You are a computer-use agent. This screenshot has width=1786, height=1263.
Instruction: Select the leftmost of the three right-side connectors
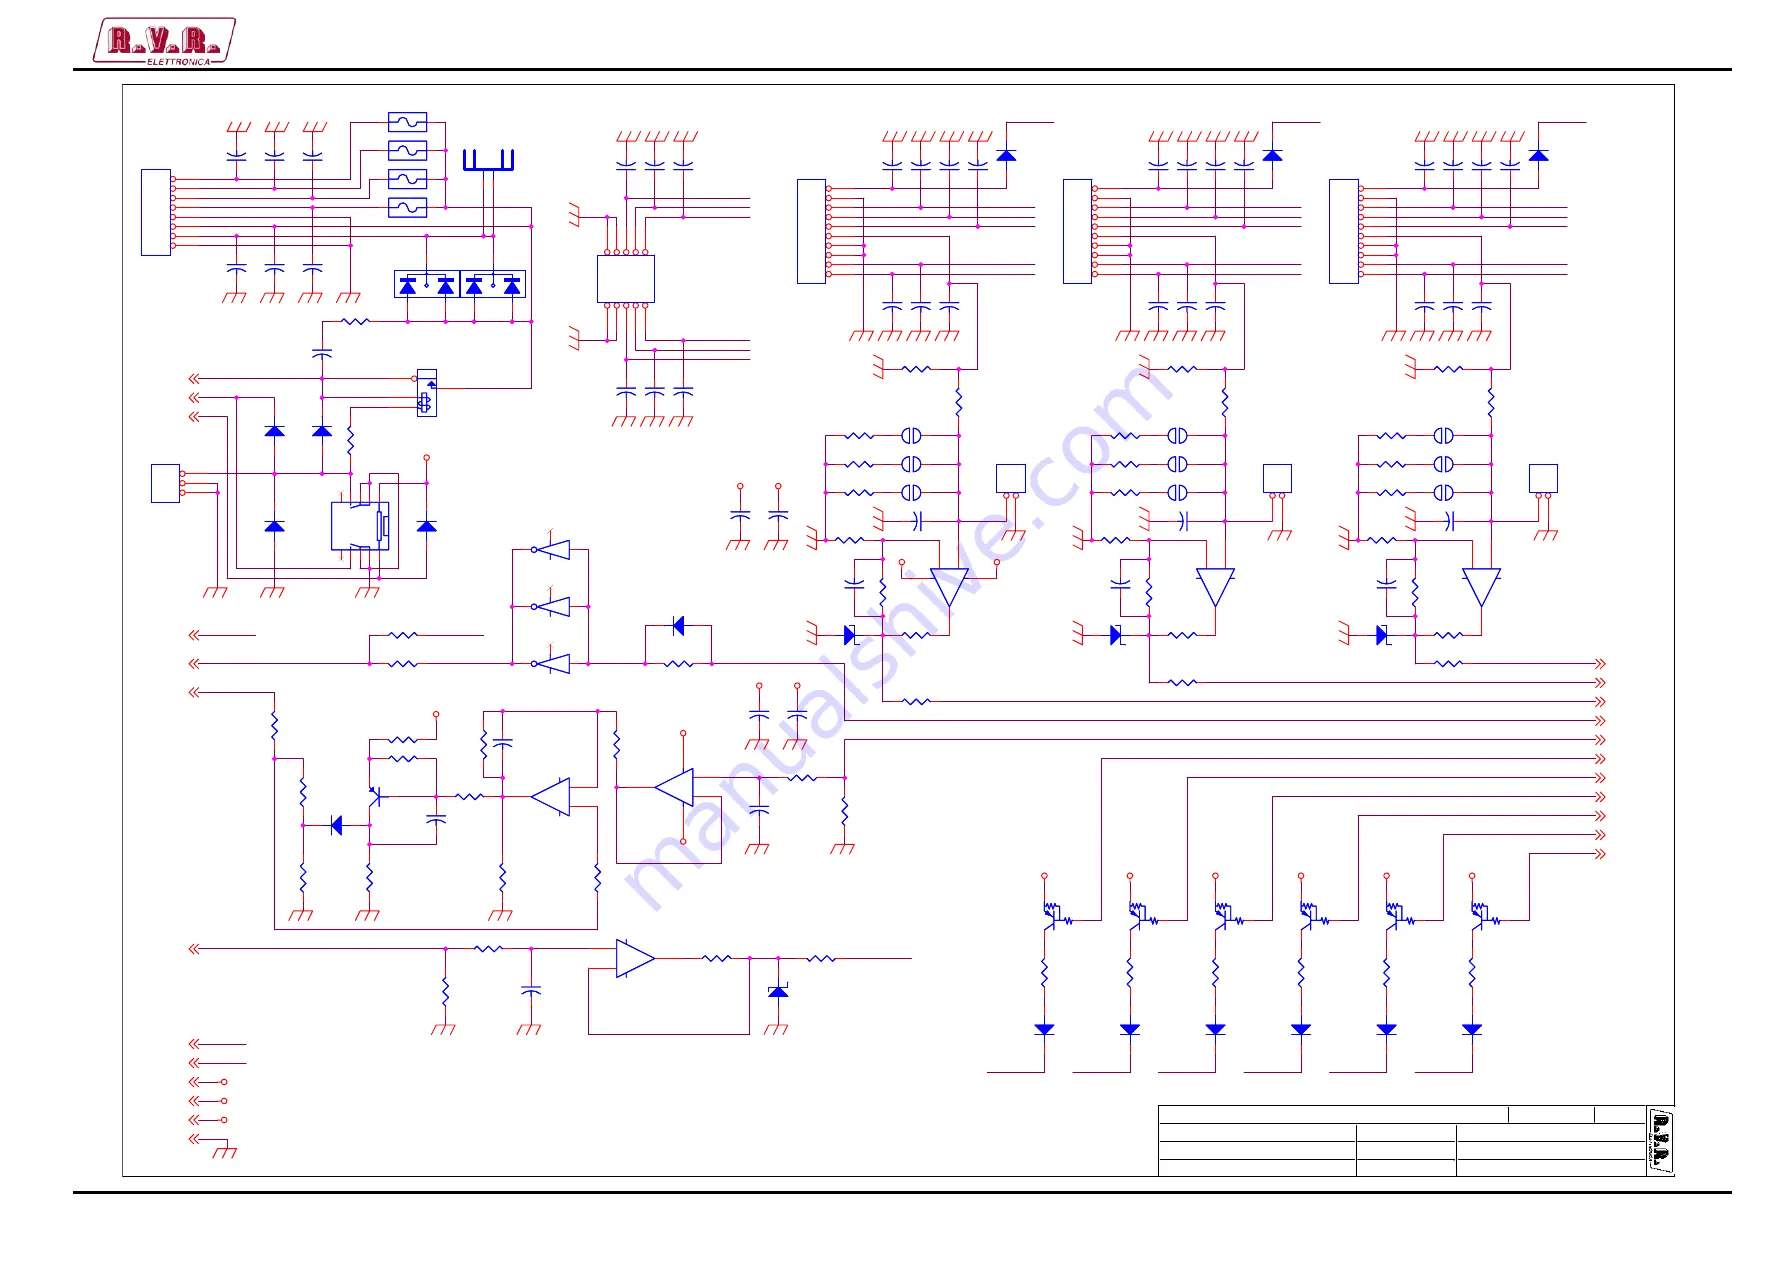point(811,231)
